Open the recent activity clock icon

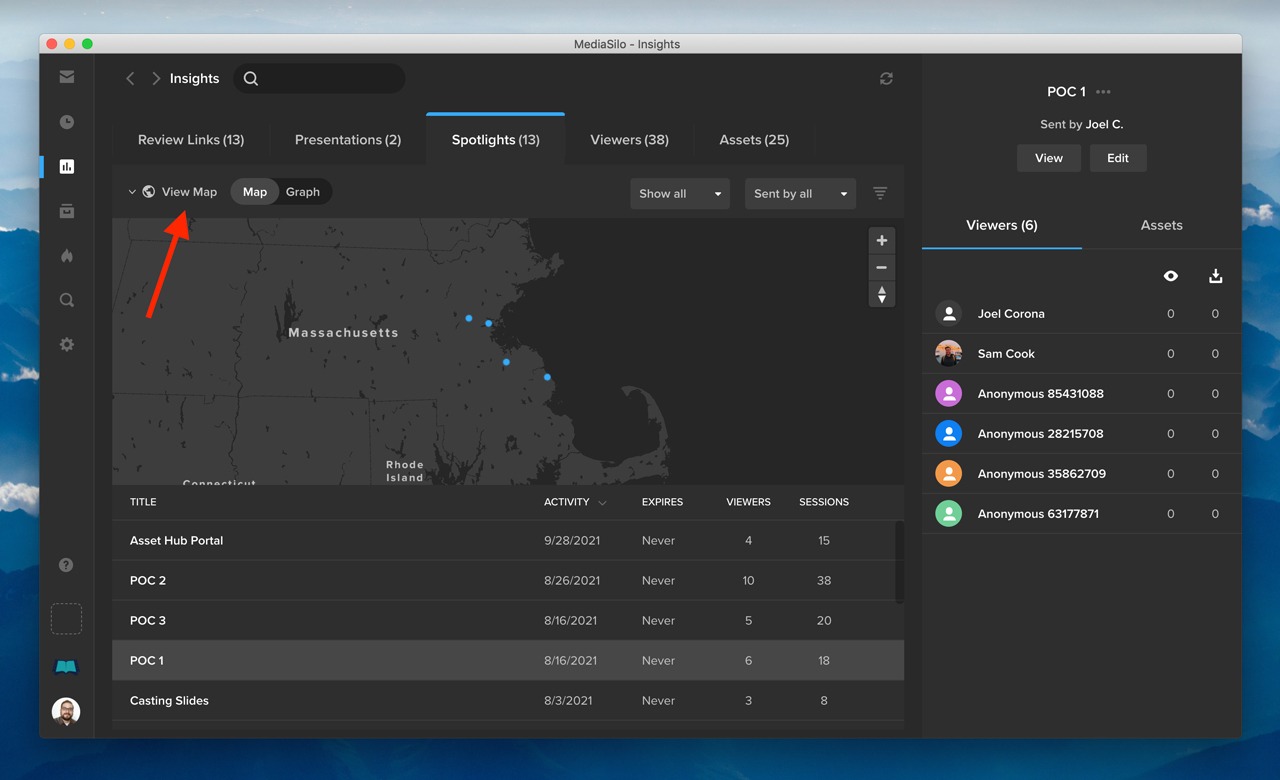click(67, 122)
